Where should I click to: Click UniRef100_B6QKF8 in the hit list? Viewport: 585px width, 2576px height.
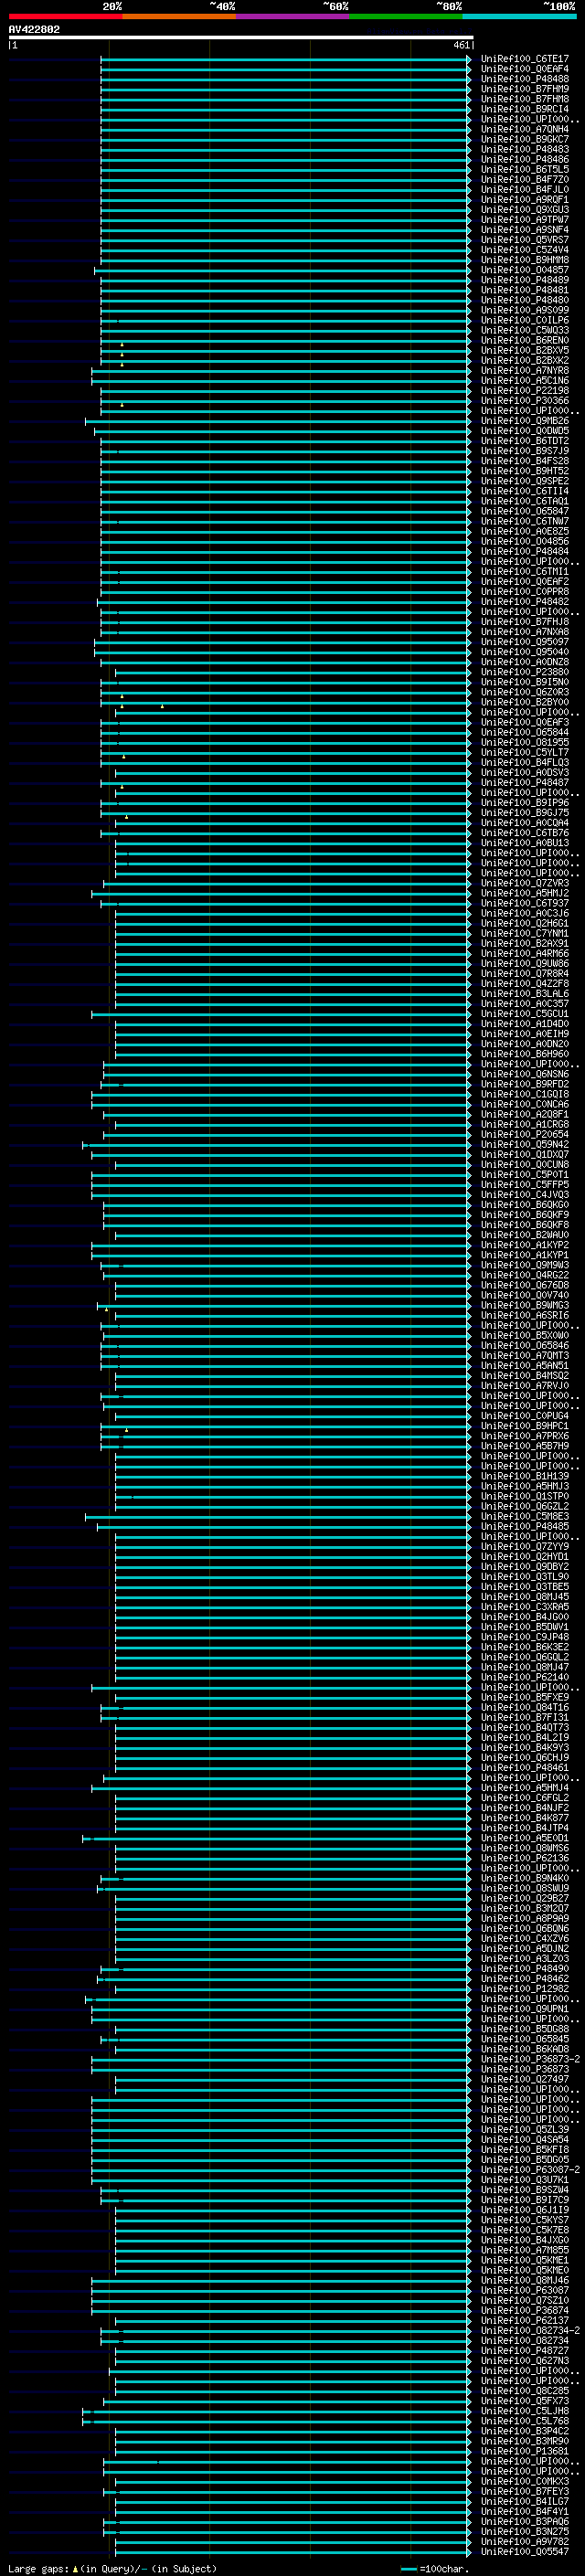pyautogui.click(x=524, y=1225)
